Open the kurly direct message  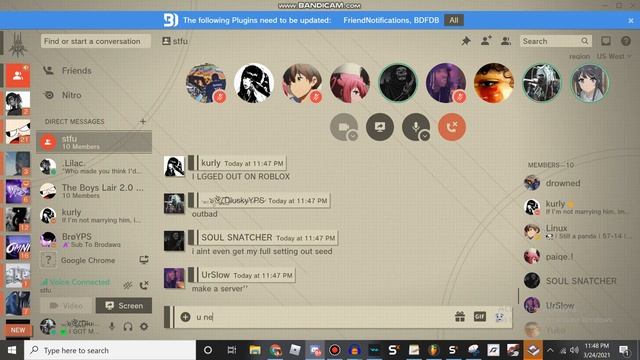pyautogui.click(x=94, y=216)
